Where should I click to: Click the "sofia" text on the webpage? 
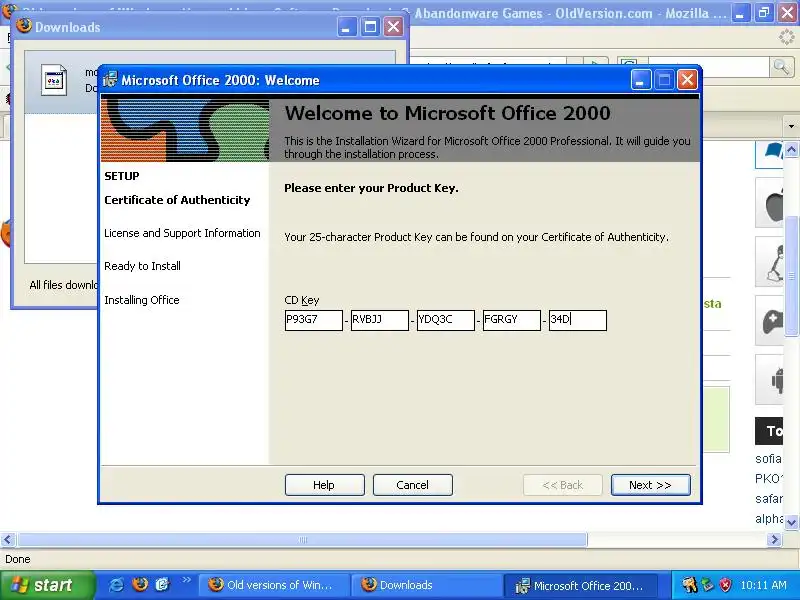pyautogui.click(x=769, y=458)
